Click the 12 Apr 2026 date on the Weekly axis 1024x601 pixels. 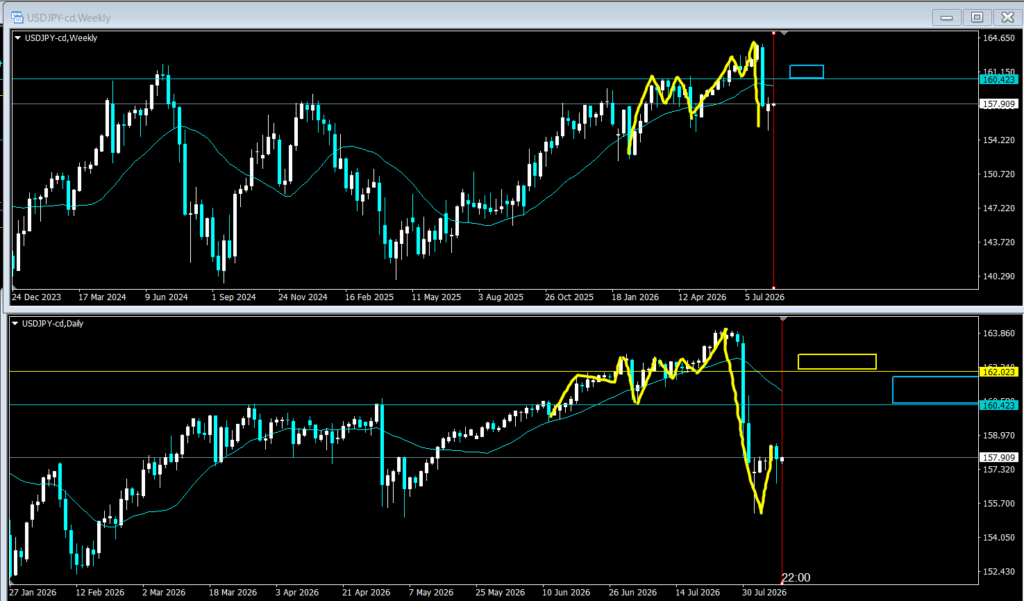pos(703,297)
